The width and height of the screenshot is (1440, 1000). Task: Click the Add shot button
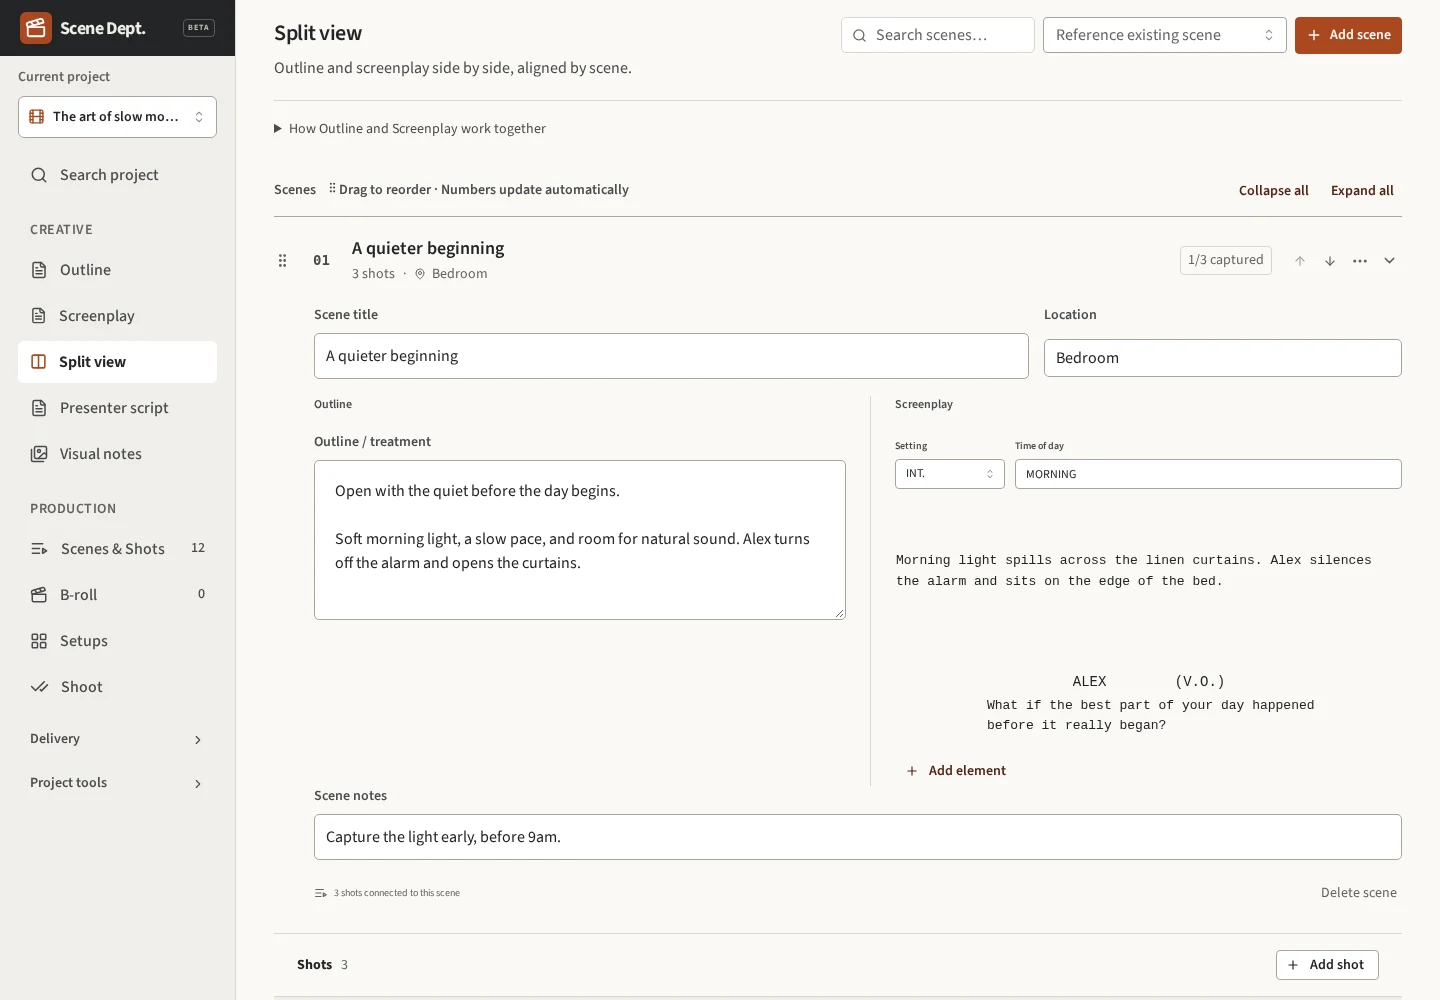[x=1327, y=965]
